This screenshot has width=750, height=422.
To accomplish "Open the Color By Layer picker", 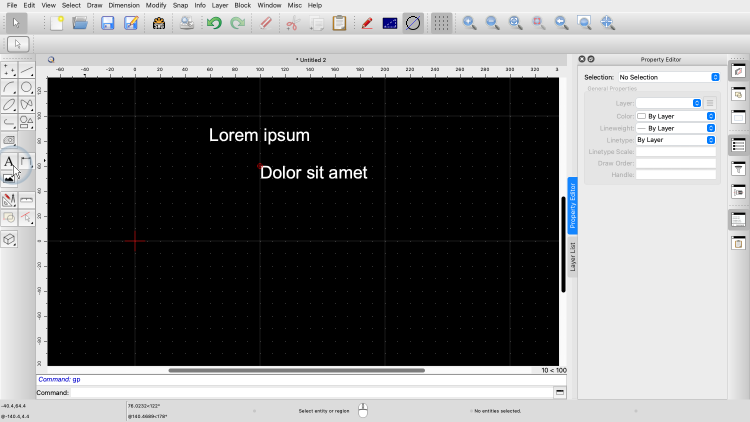I will coord(676,116).
